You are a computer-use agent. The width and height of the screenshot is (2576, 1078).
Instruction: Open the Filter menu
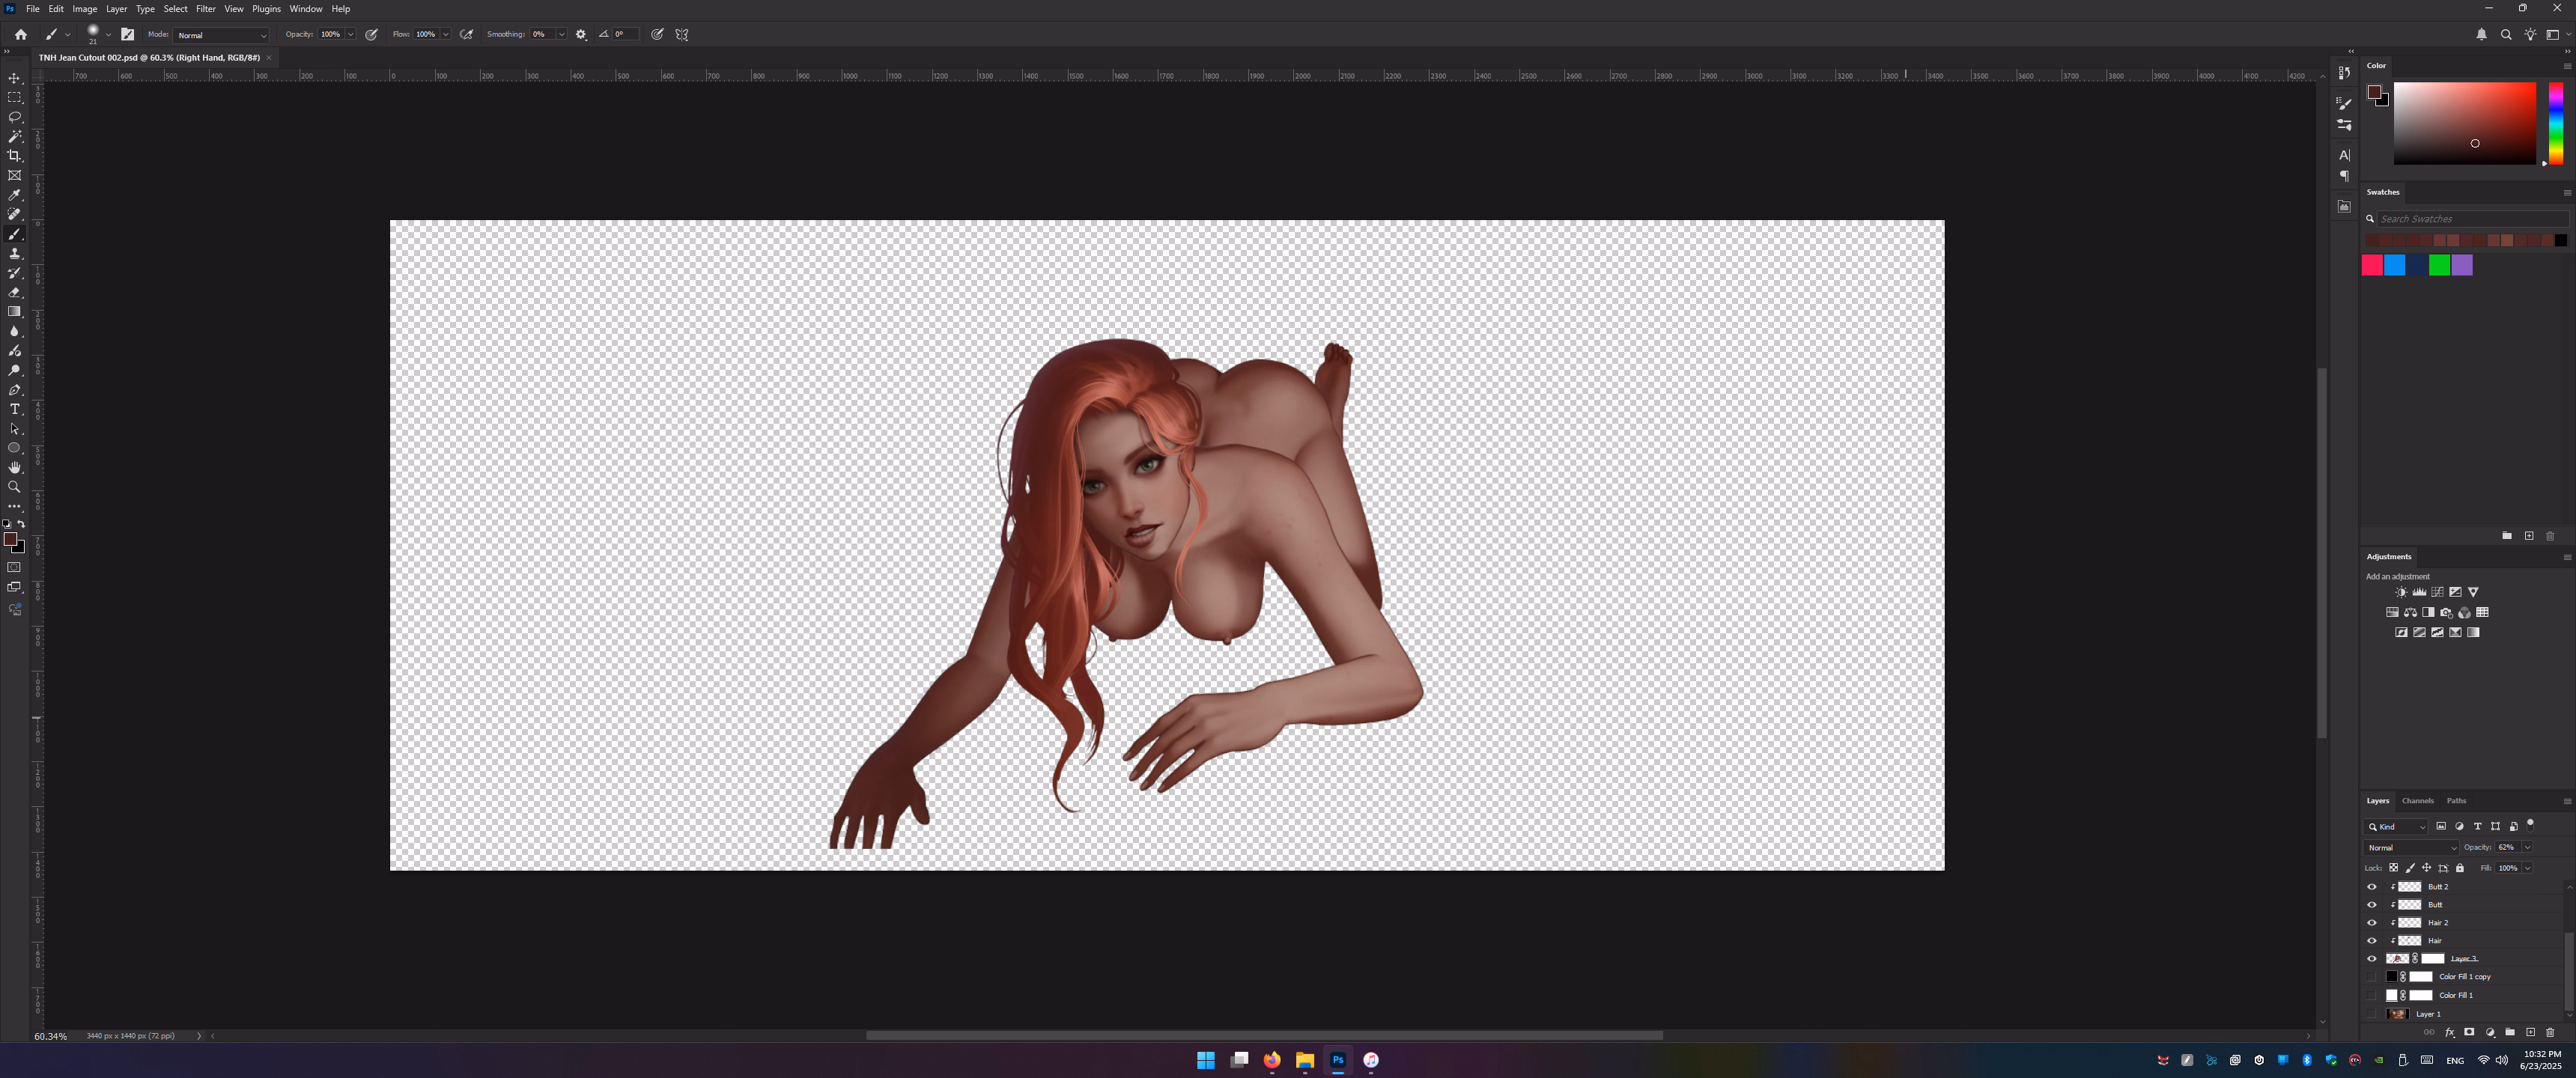click(205, 9)
